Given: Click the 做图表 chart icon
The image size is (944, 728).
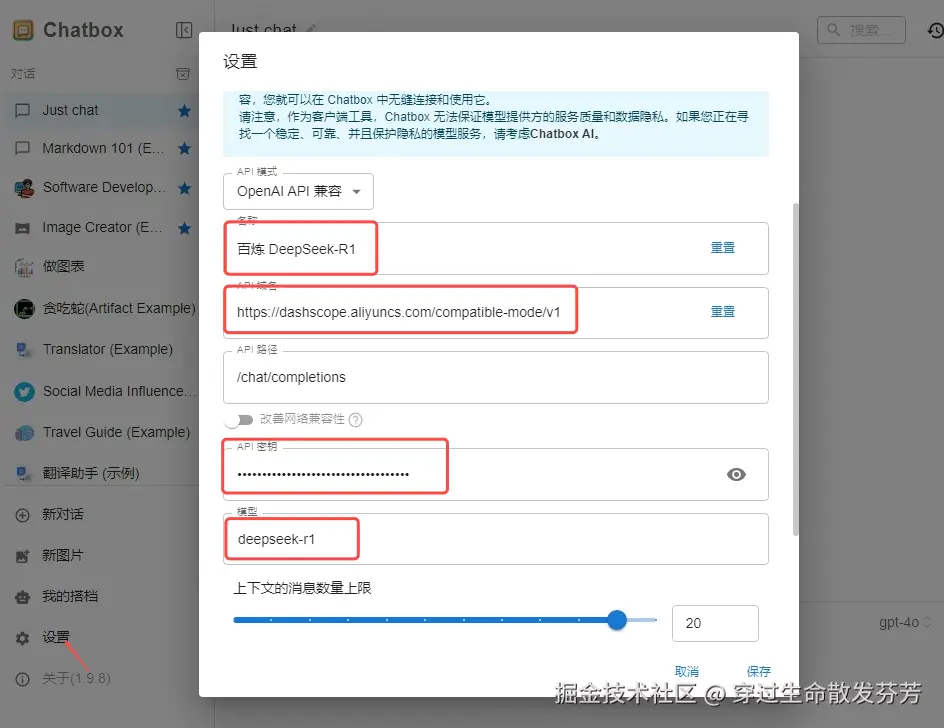Looking at the screenshot, I should (24, 267).
